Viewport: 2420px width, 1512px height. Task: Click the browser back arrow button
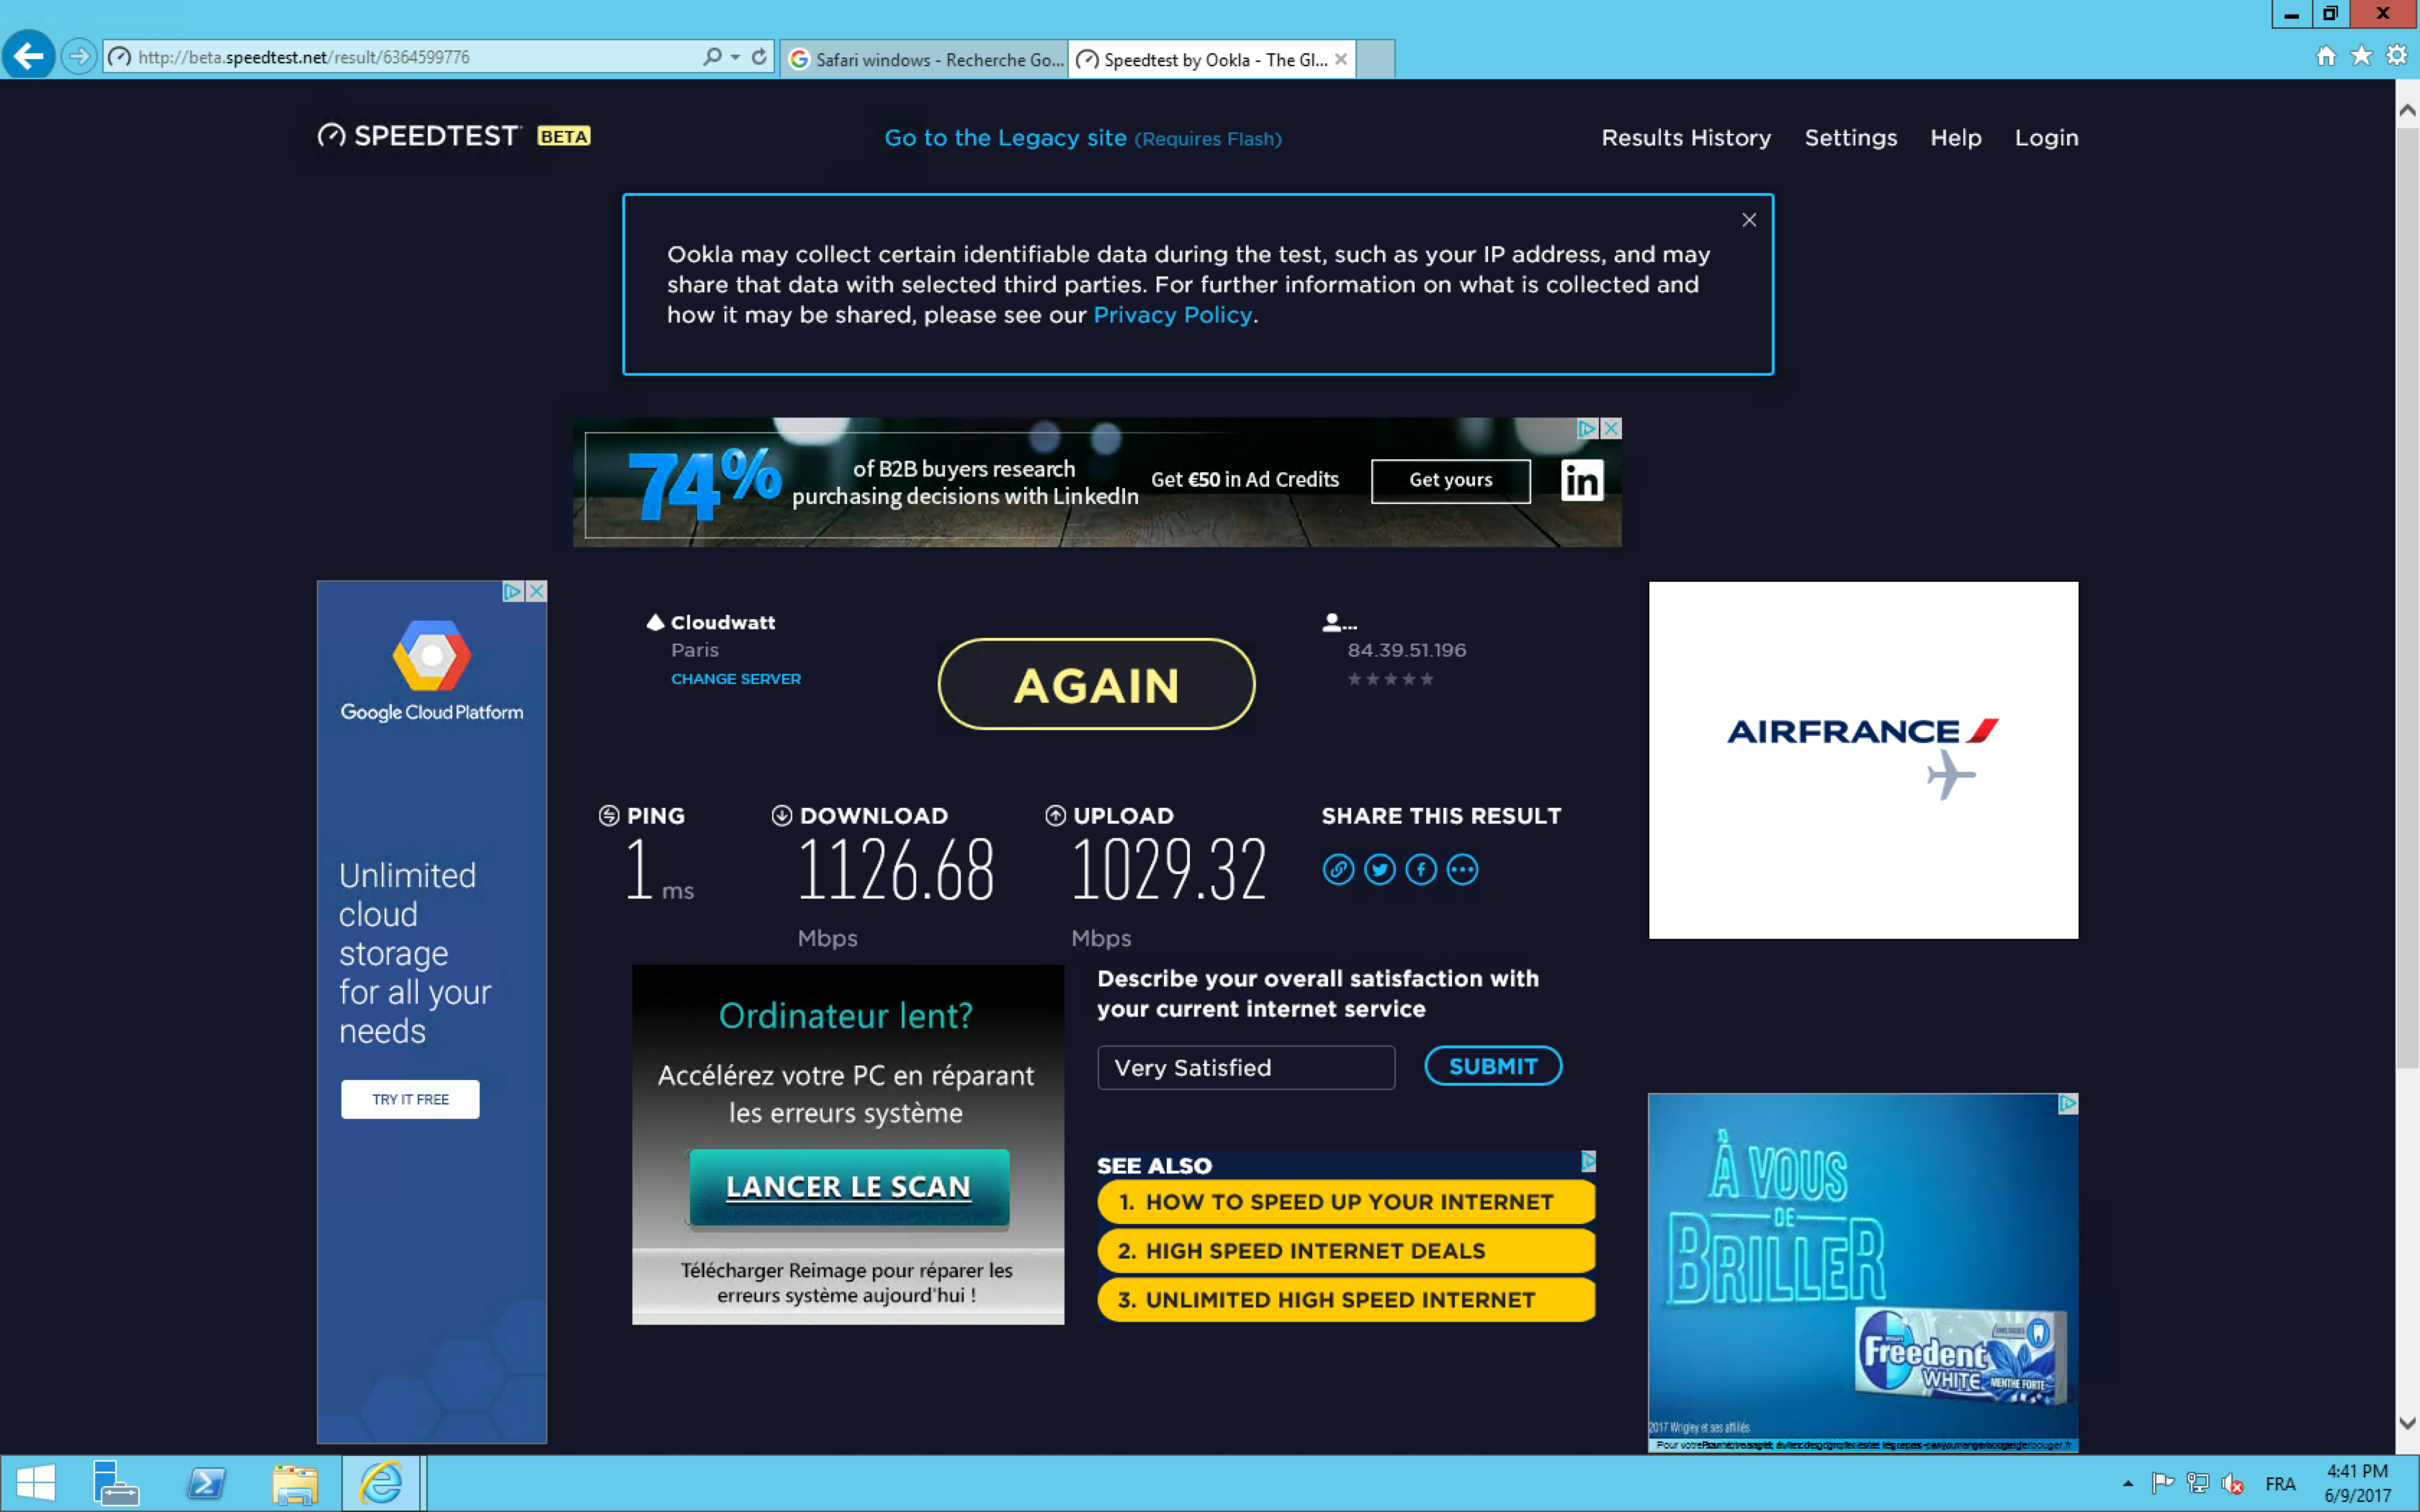tap(29, 56)
